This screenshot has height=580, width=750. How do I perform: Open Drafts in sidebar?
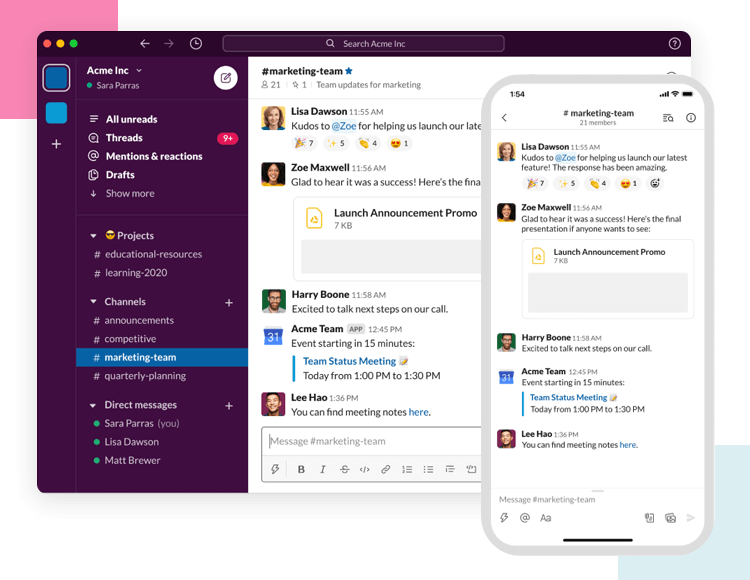pyautogui.click(x=162, y=175)
